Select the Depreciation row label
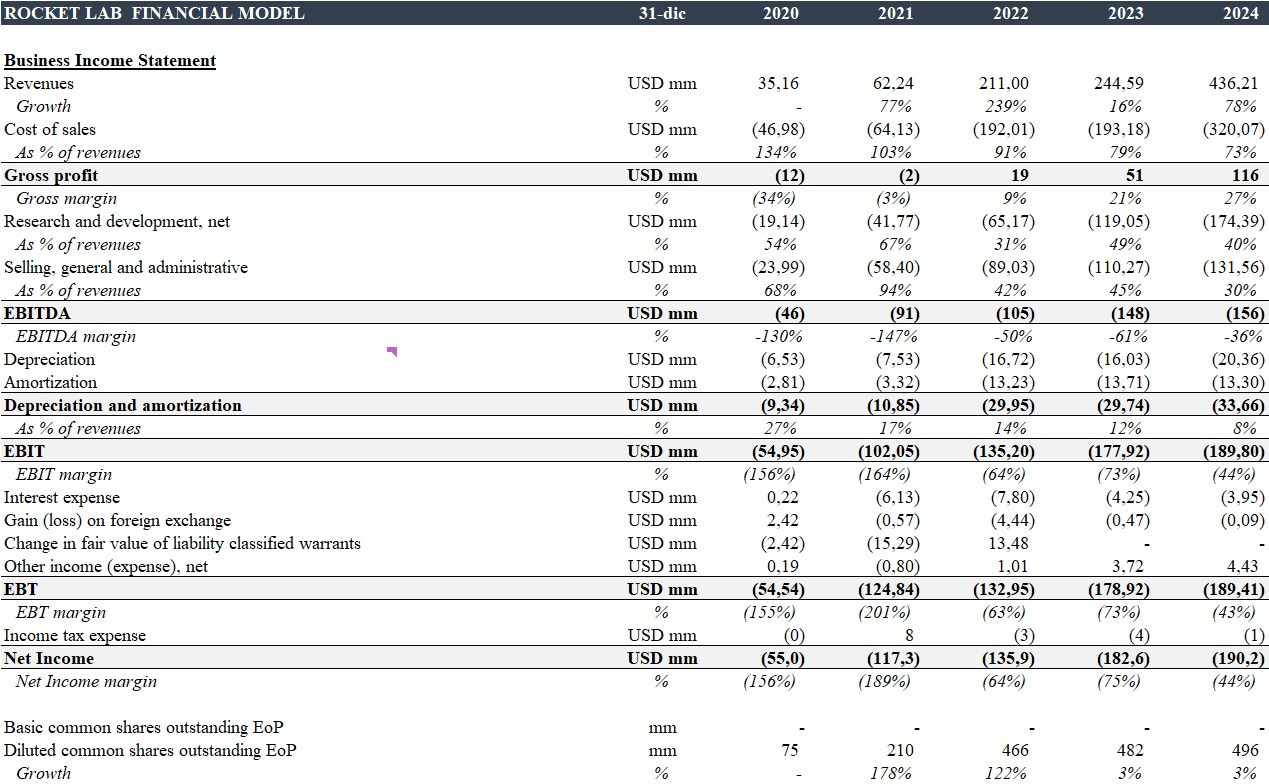 click(50, 359)
